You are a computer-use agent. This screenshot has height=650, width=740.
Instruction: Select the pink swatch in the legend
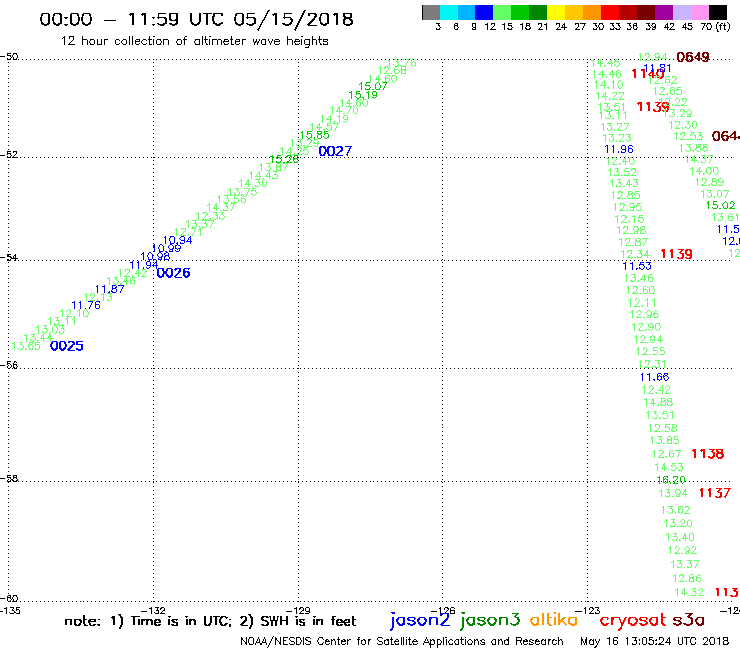[x=699, y=12]
